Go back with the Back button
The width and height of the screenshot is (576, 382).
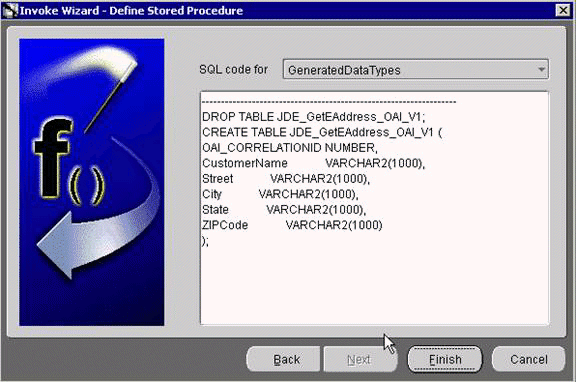pos(283,359)
